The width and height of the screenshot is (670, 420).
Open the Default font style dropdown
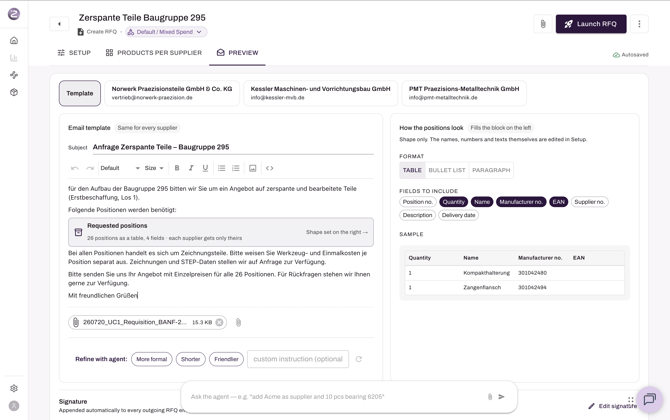click(x=120, y=168)
